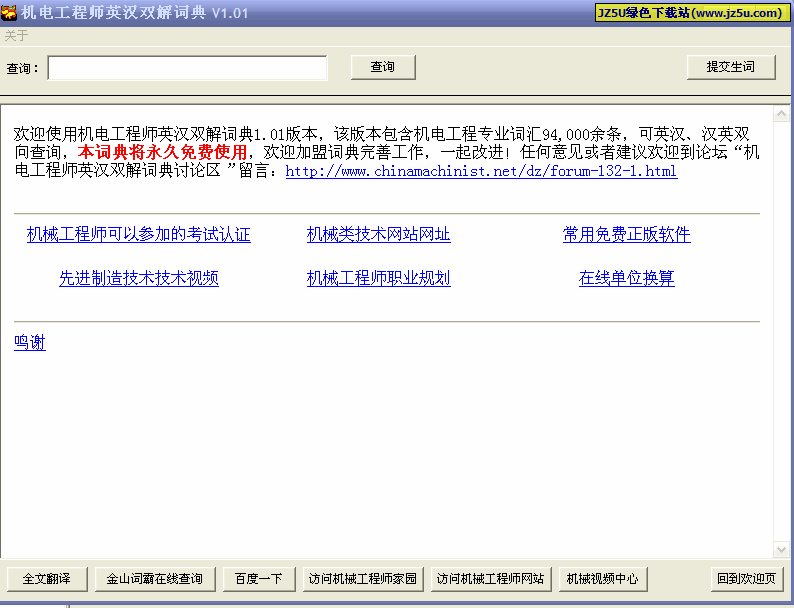The width and height of the screenshot is (794, 608).
Task: Open 常用免费正版软件 link
Action: (626, 234)
